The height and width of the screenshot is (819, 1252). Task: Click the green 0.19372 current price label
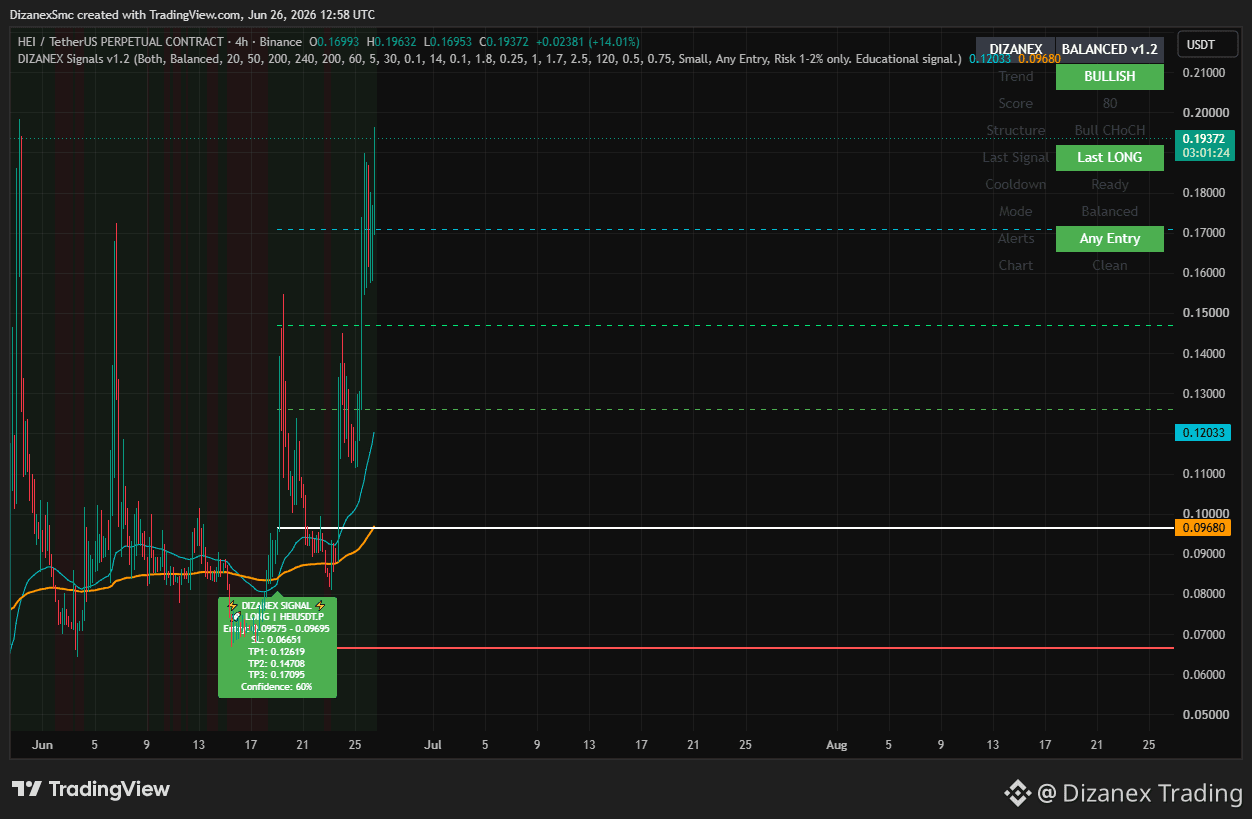[x=1203, y=139]
